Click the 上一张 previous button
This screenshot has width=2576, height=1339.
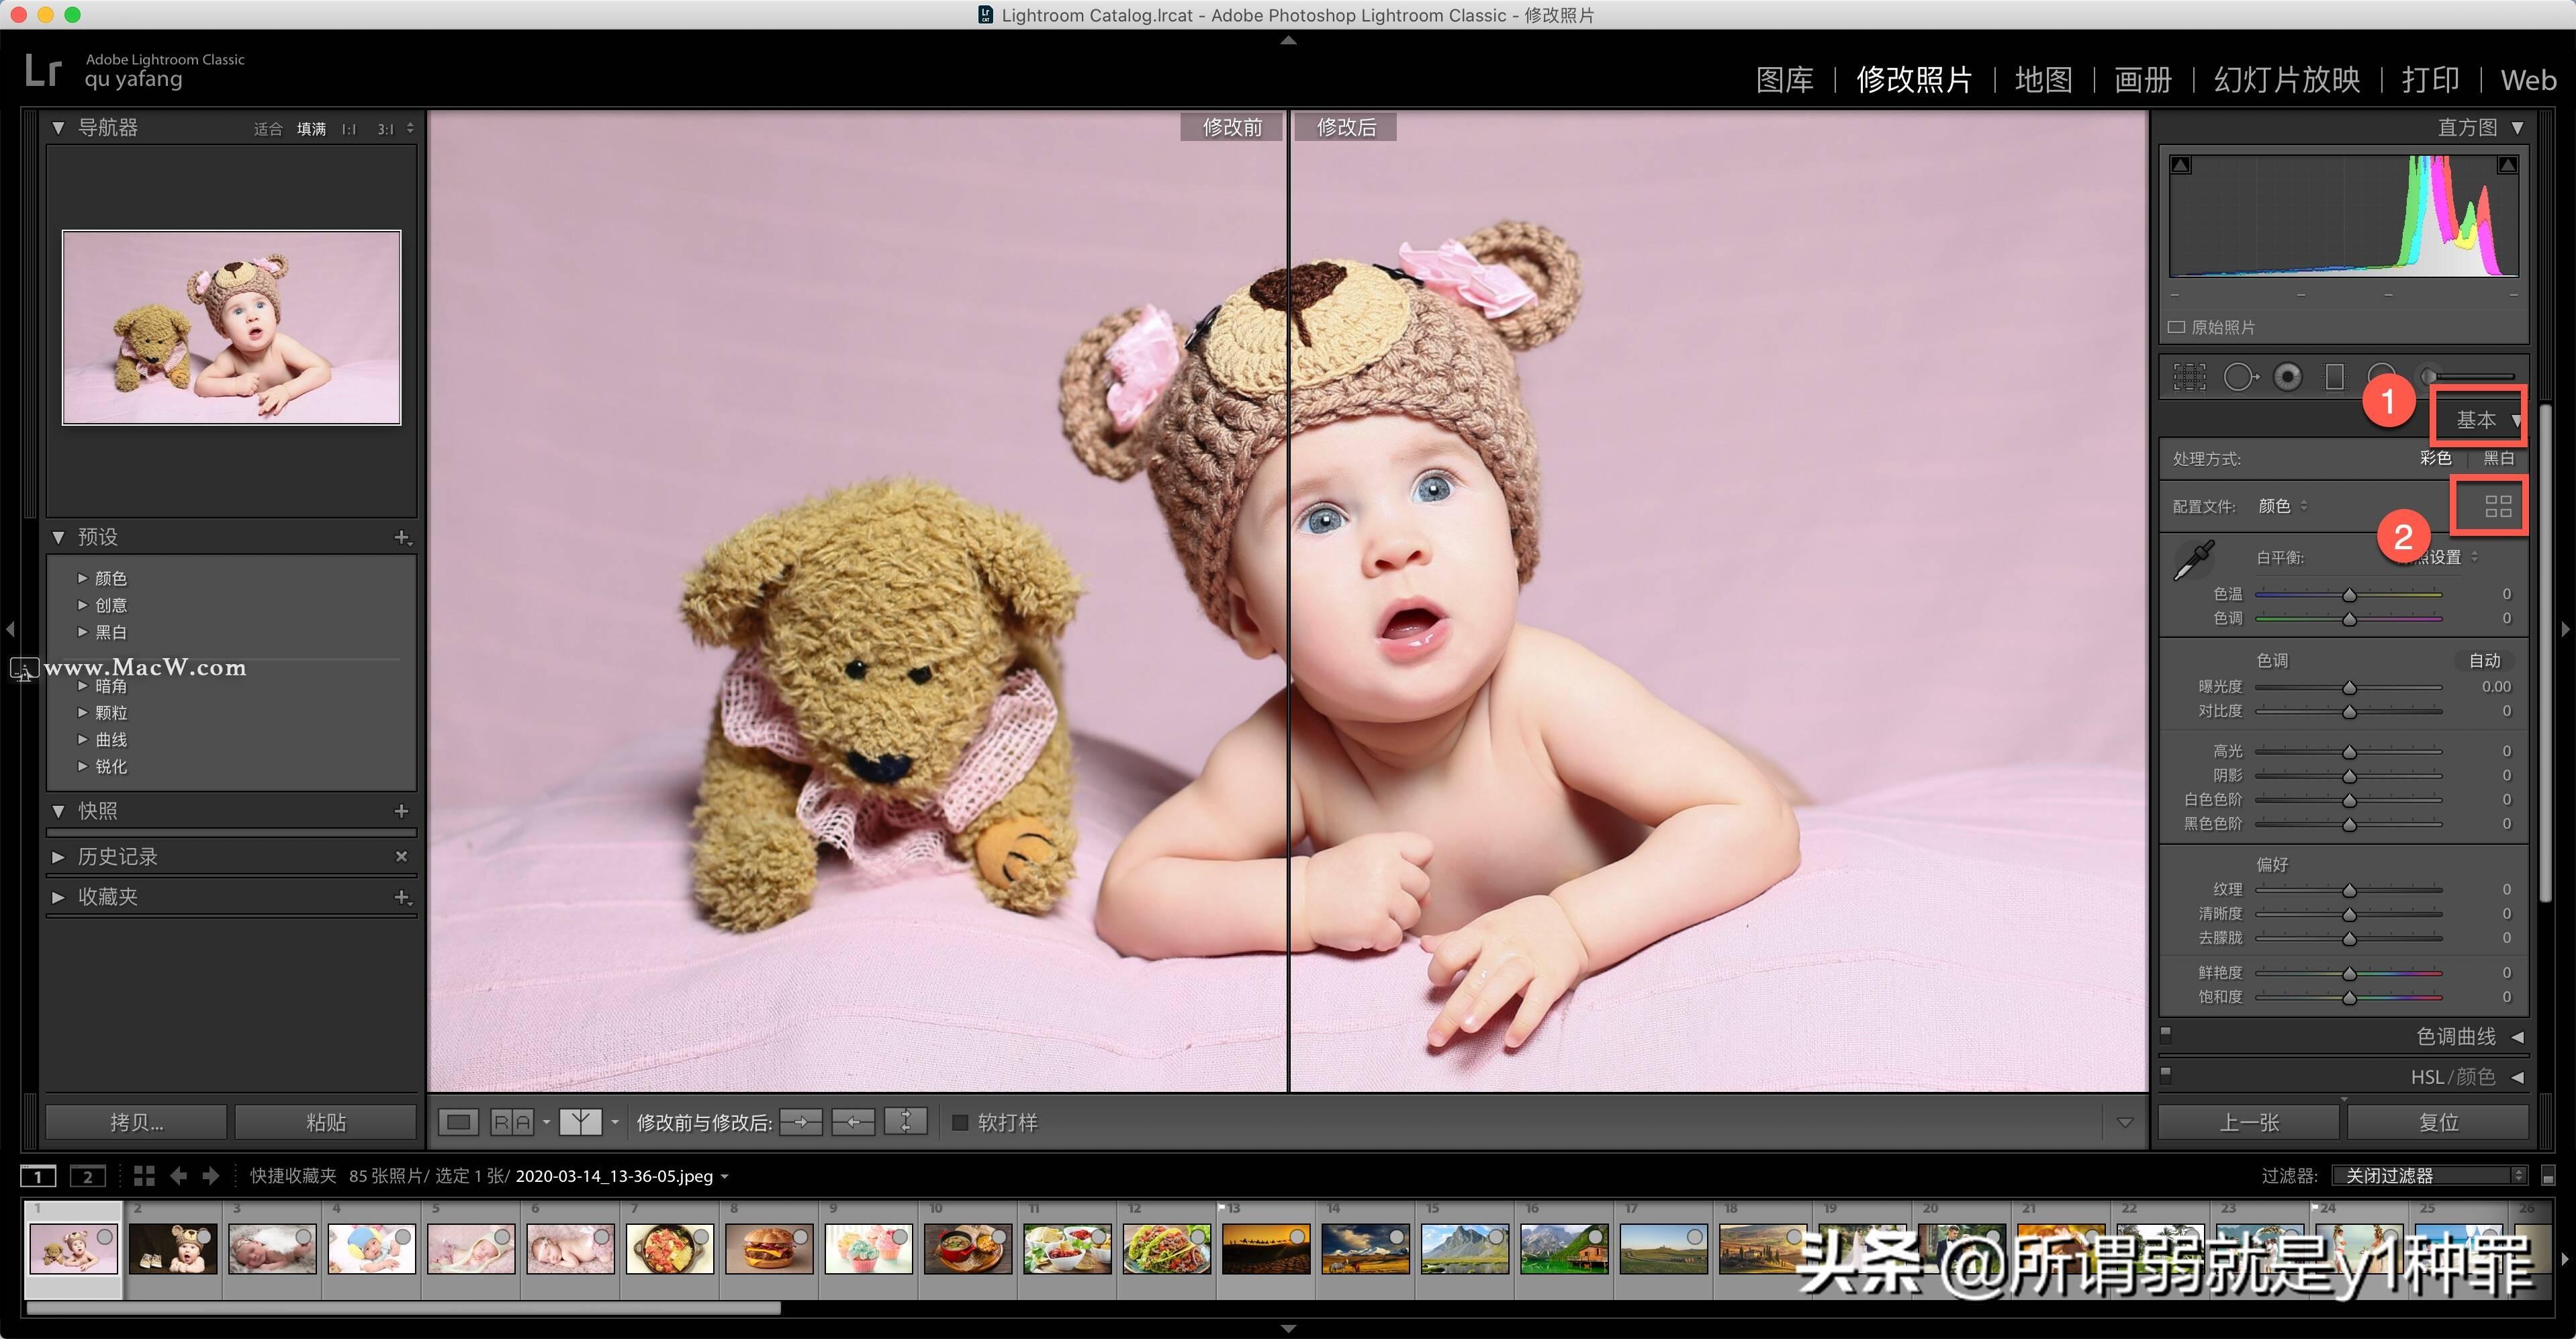click(x=2249, y=1122)
